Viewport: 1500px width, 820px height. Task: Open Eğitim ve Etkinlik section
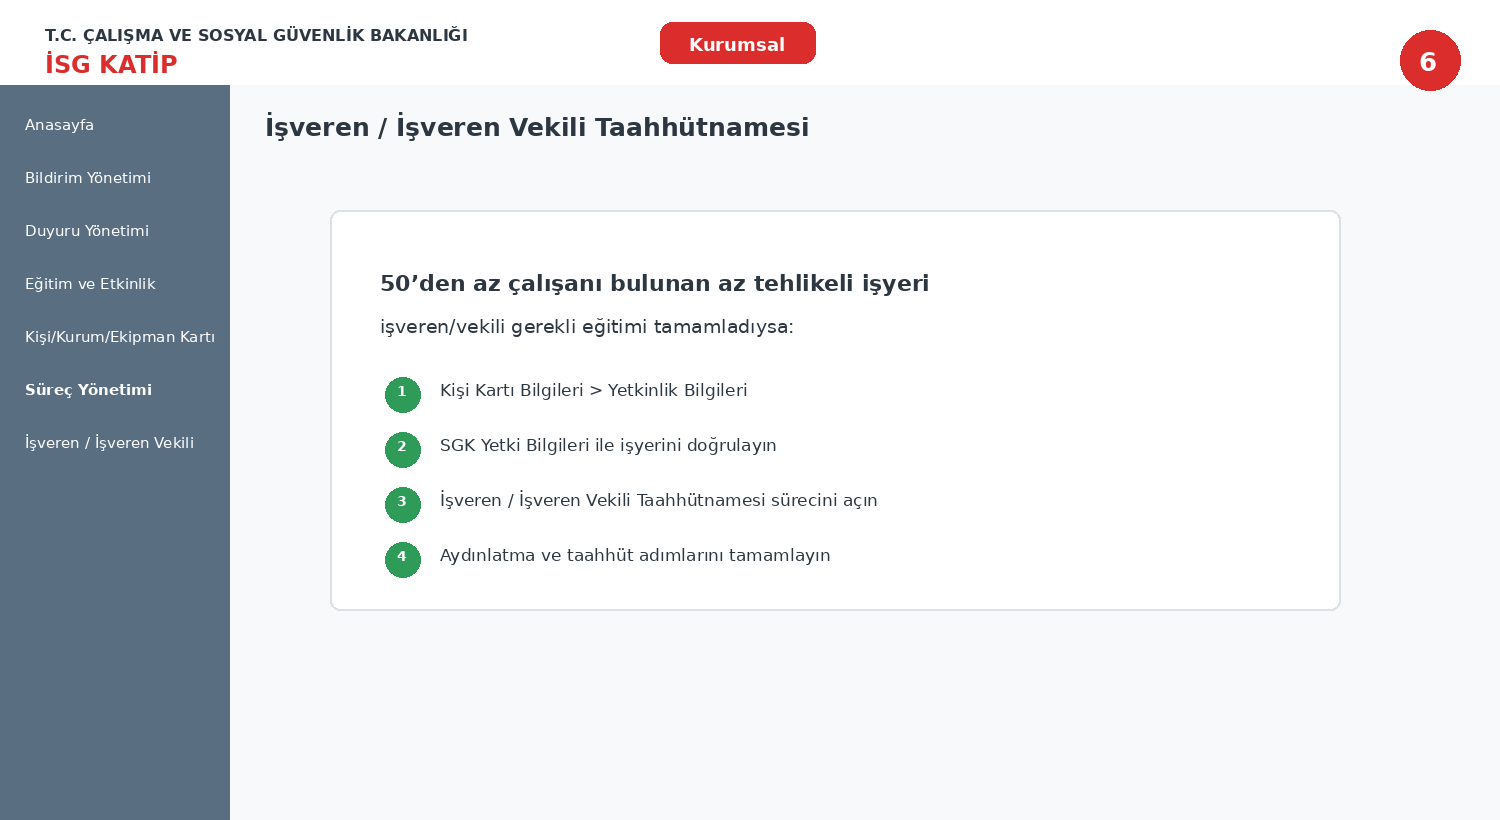[90, 284]
